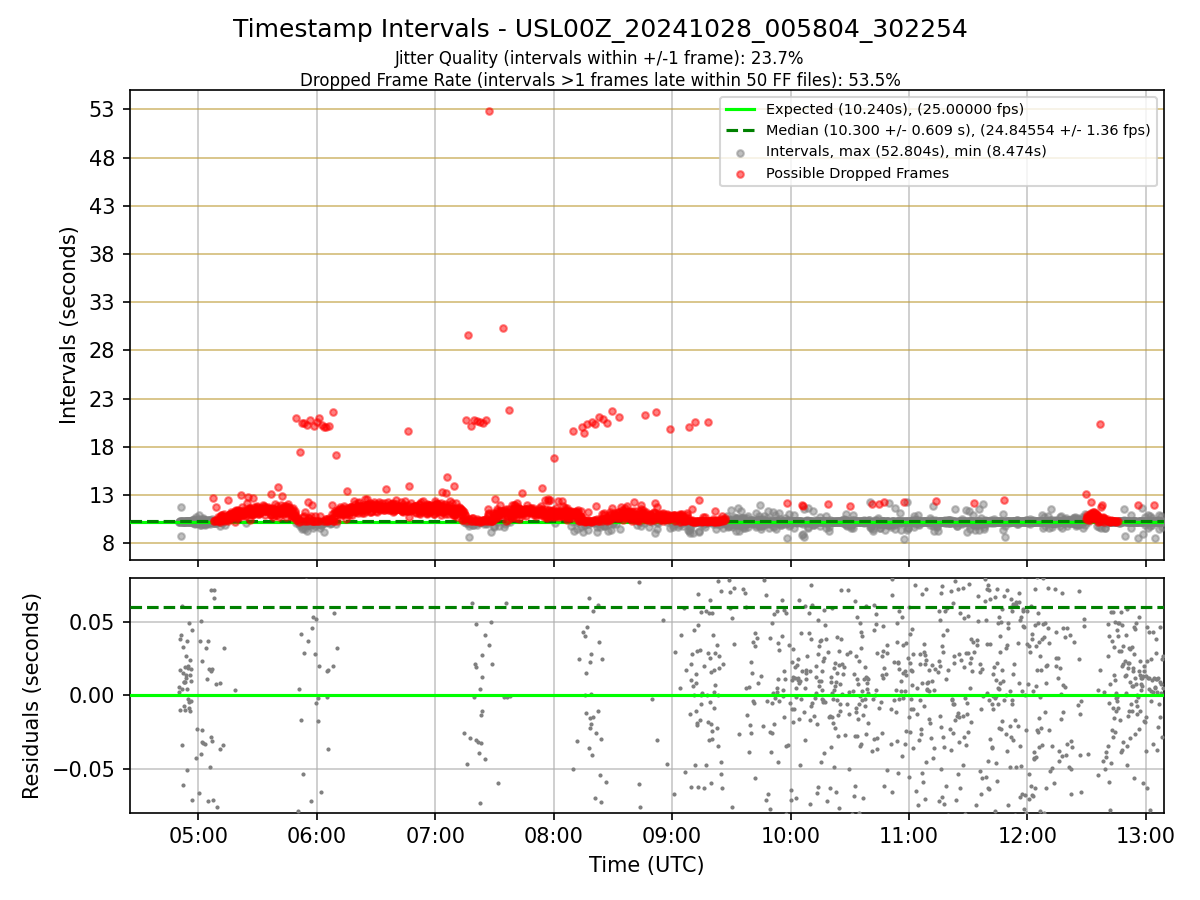
Task: Click the red point near 30 seconds after 07:30
Action: click(503, 328)
